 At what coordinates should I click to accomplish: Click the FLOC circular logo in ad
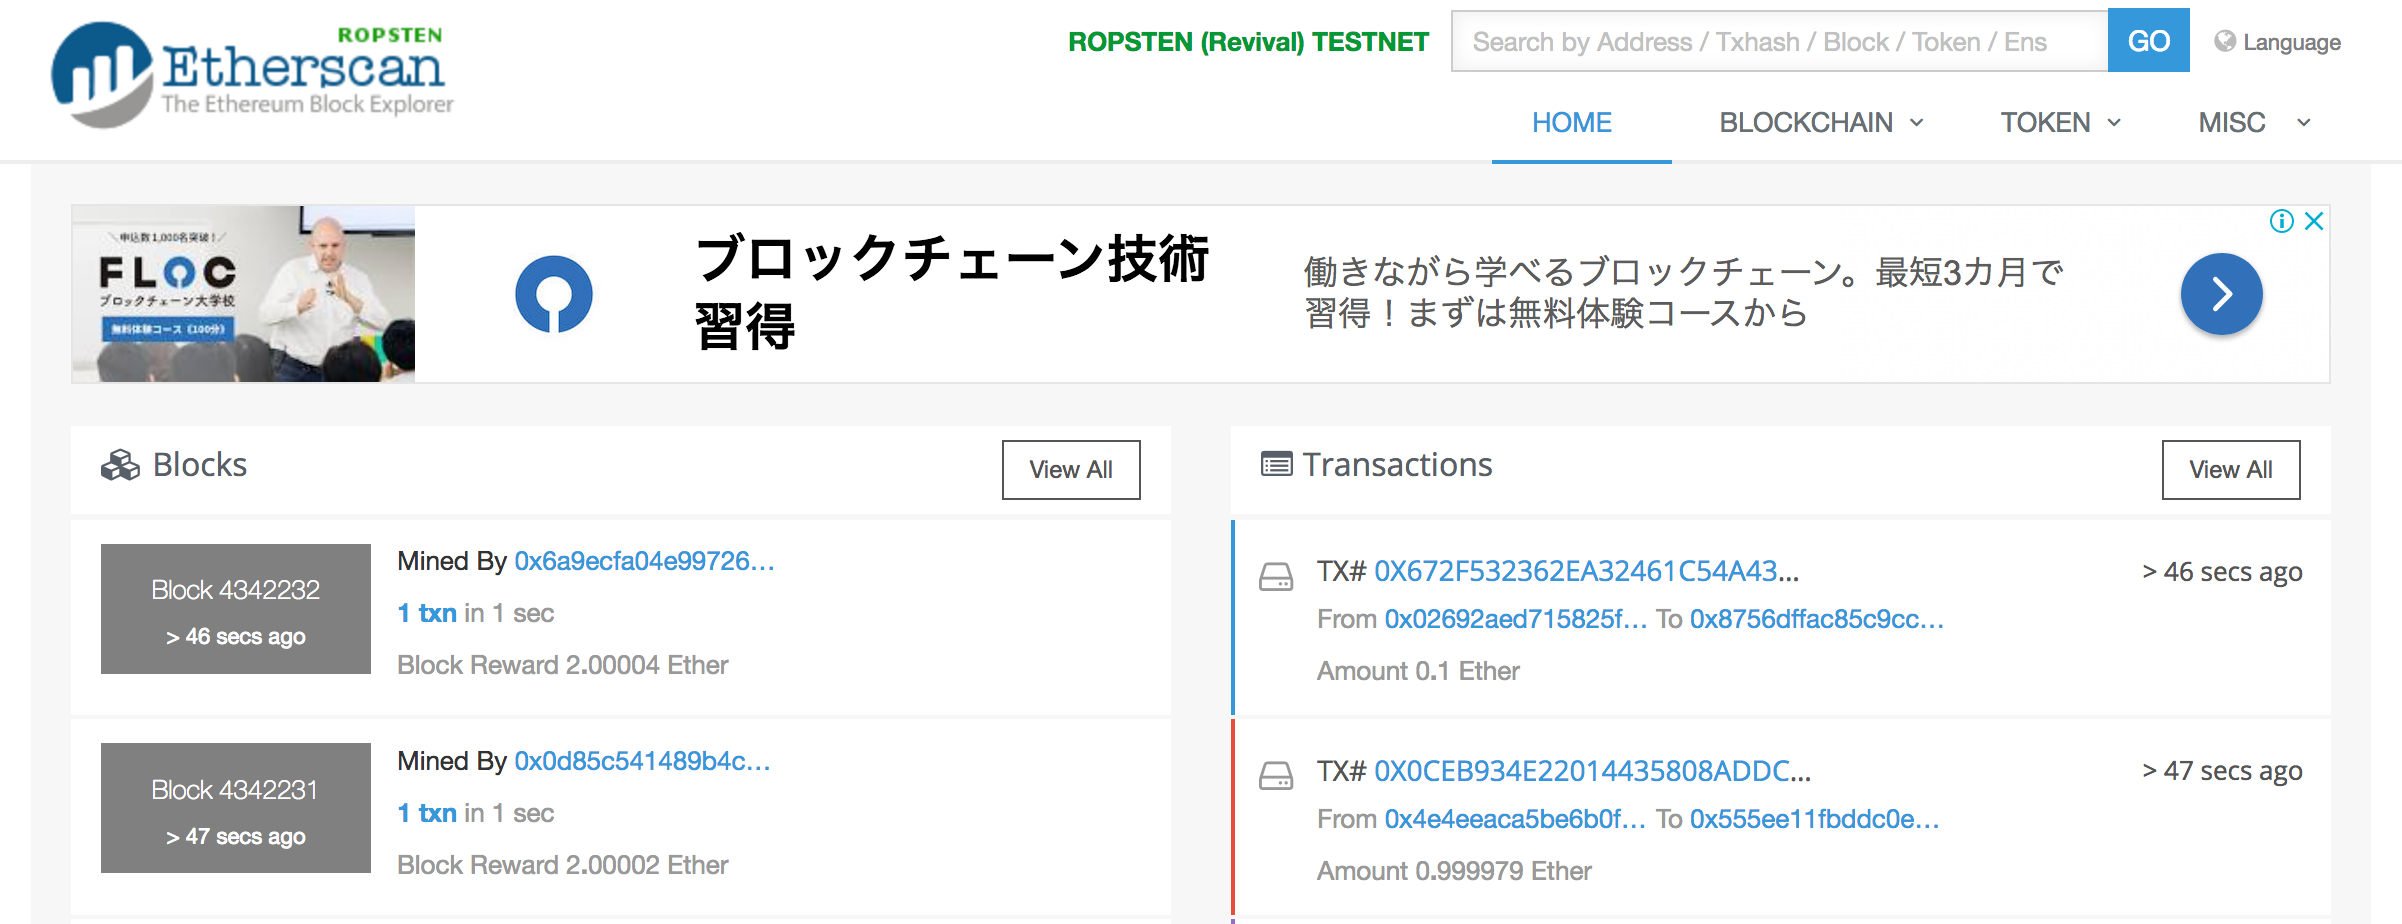[554, 294]
